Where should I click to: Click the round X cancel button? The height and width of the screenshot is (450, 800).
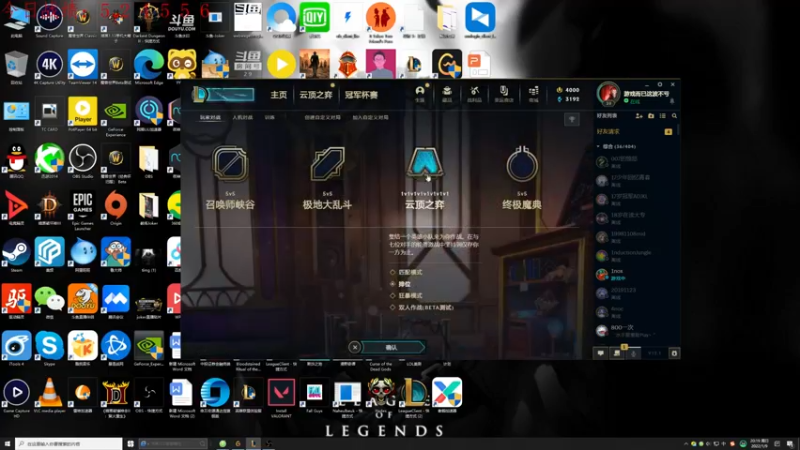pyautogui.click(x=355, y=347)
